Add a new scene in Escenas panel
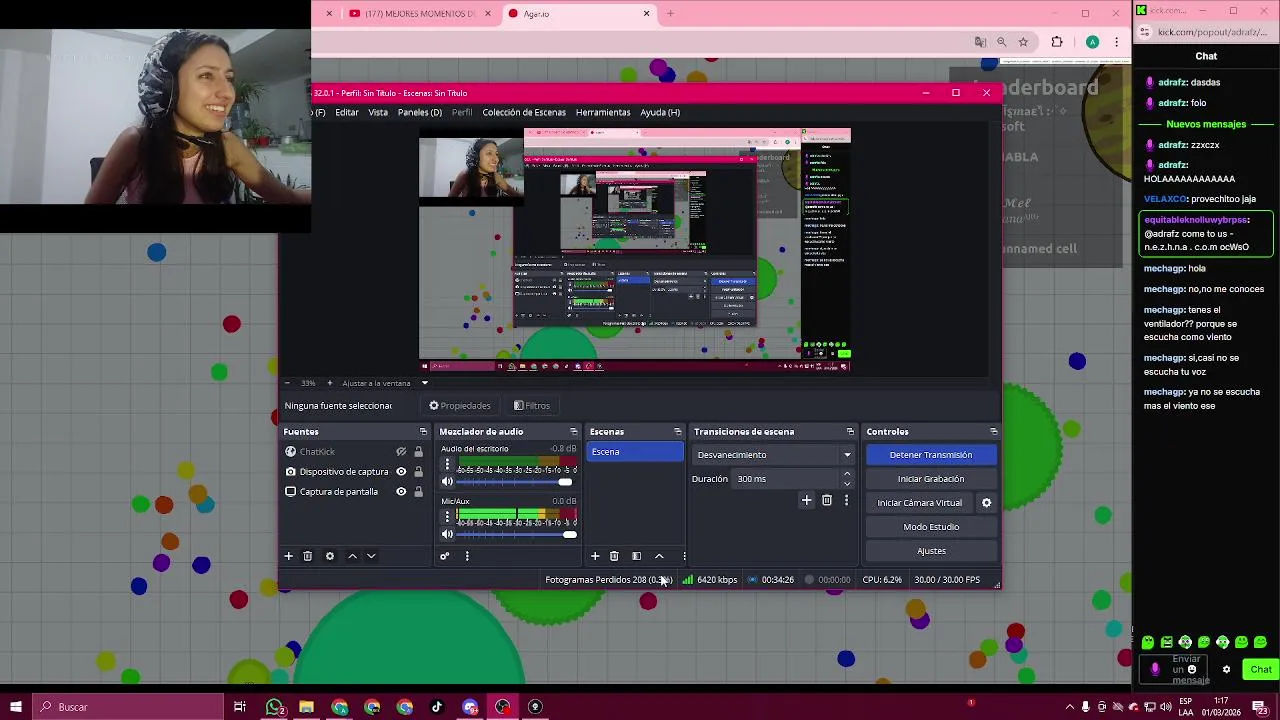This screenshot has height=720, width=1280. 595,556
